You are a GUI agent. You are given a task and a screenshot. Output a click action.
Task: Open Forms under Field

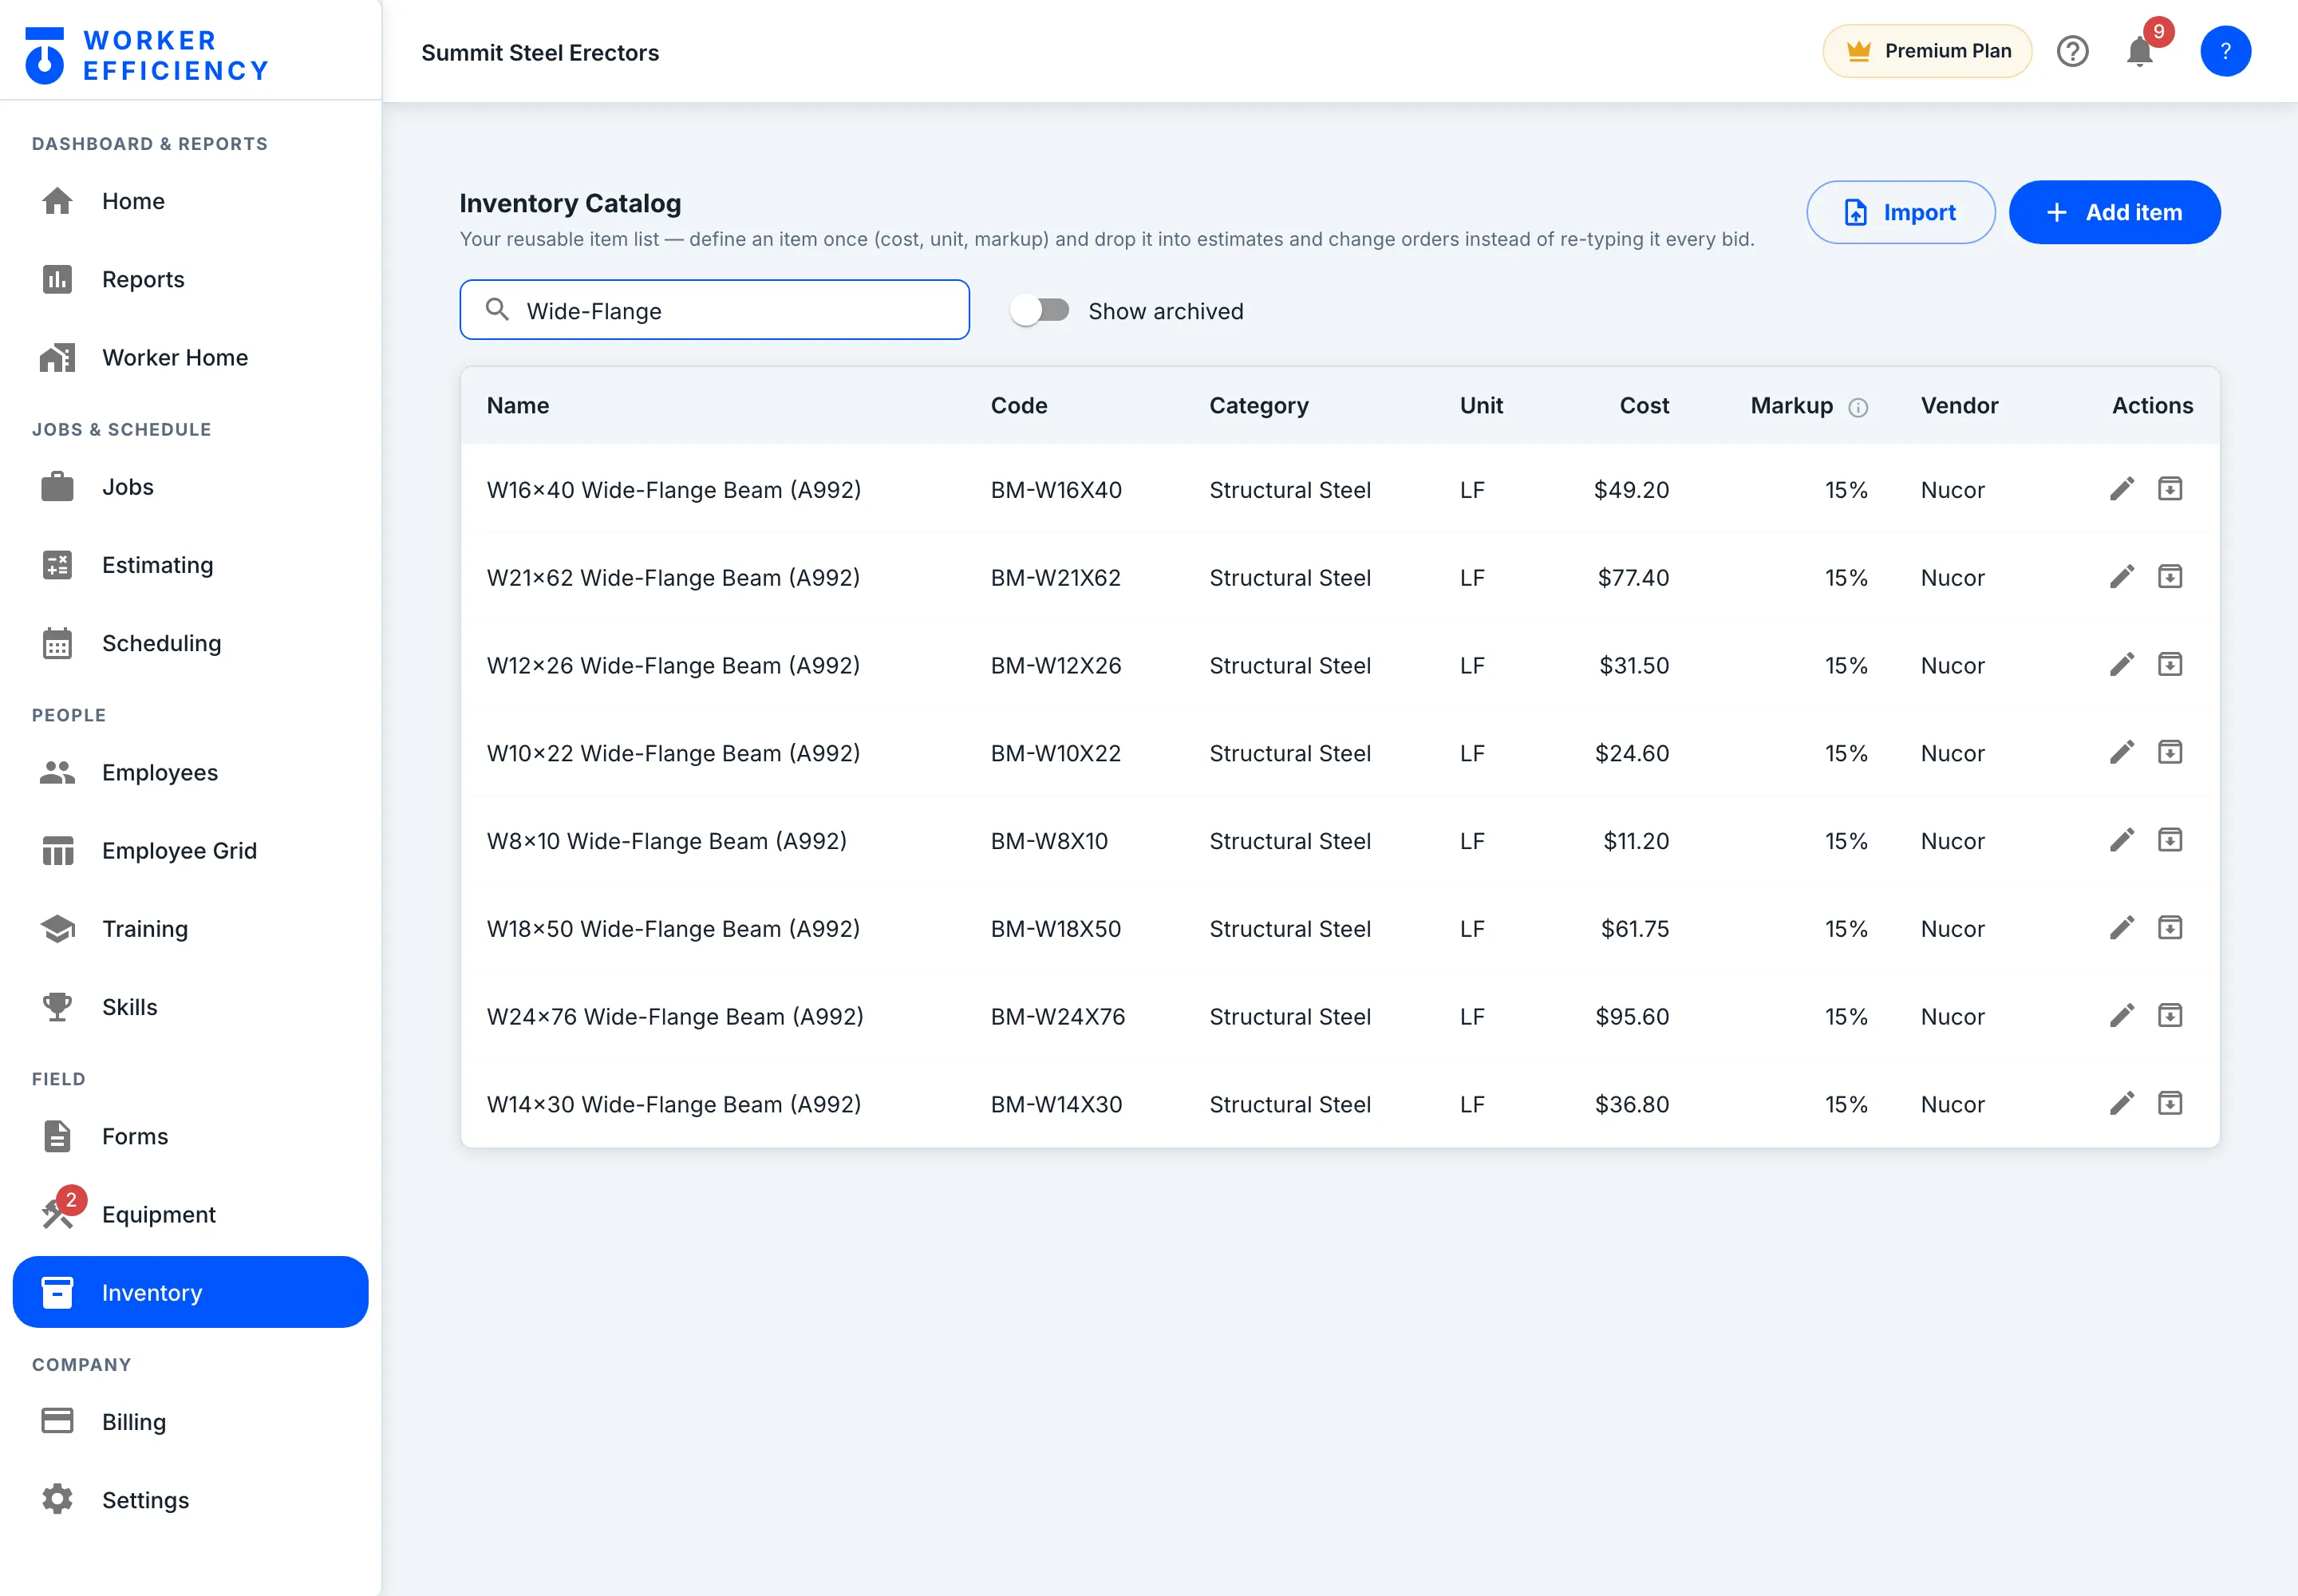click(x=190, y=1136)
